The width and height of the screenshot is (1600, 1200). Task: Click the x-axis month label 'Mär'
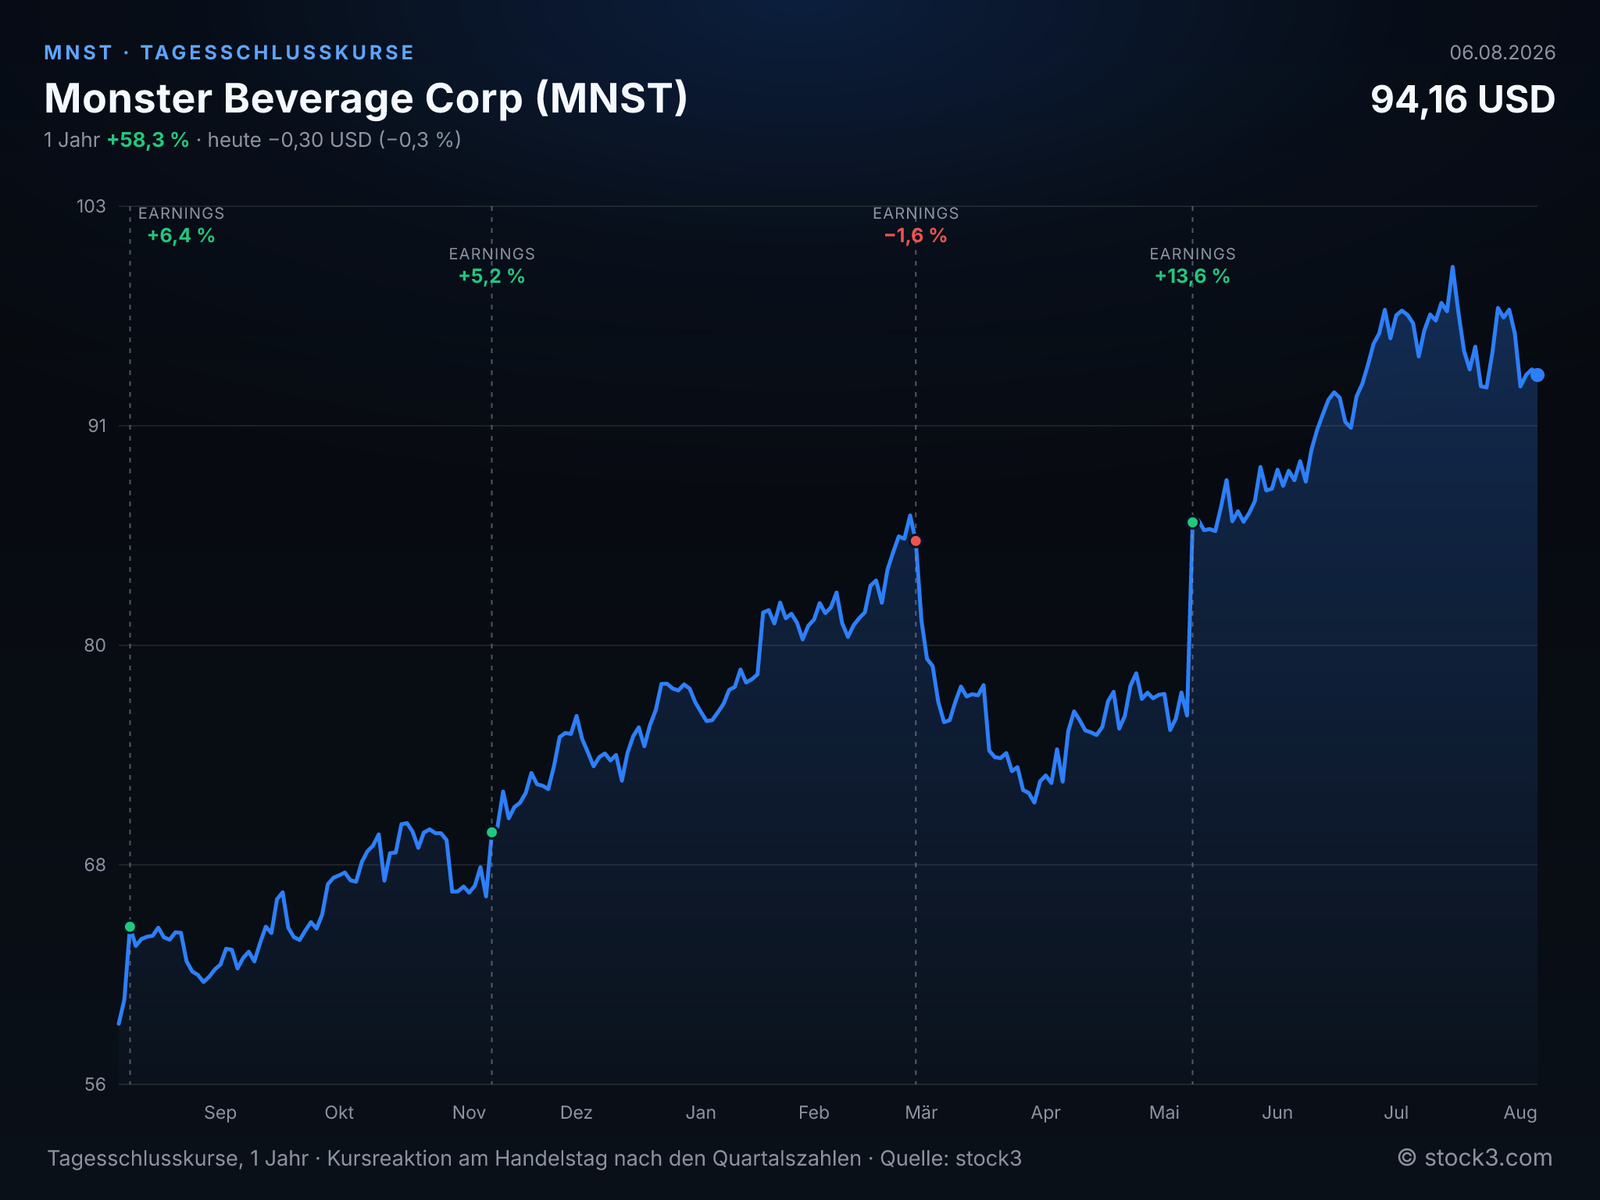tap(921, 1113)
